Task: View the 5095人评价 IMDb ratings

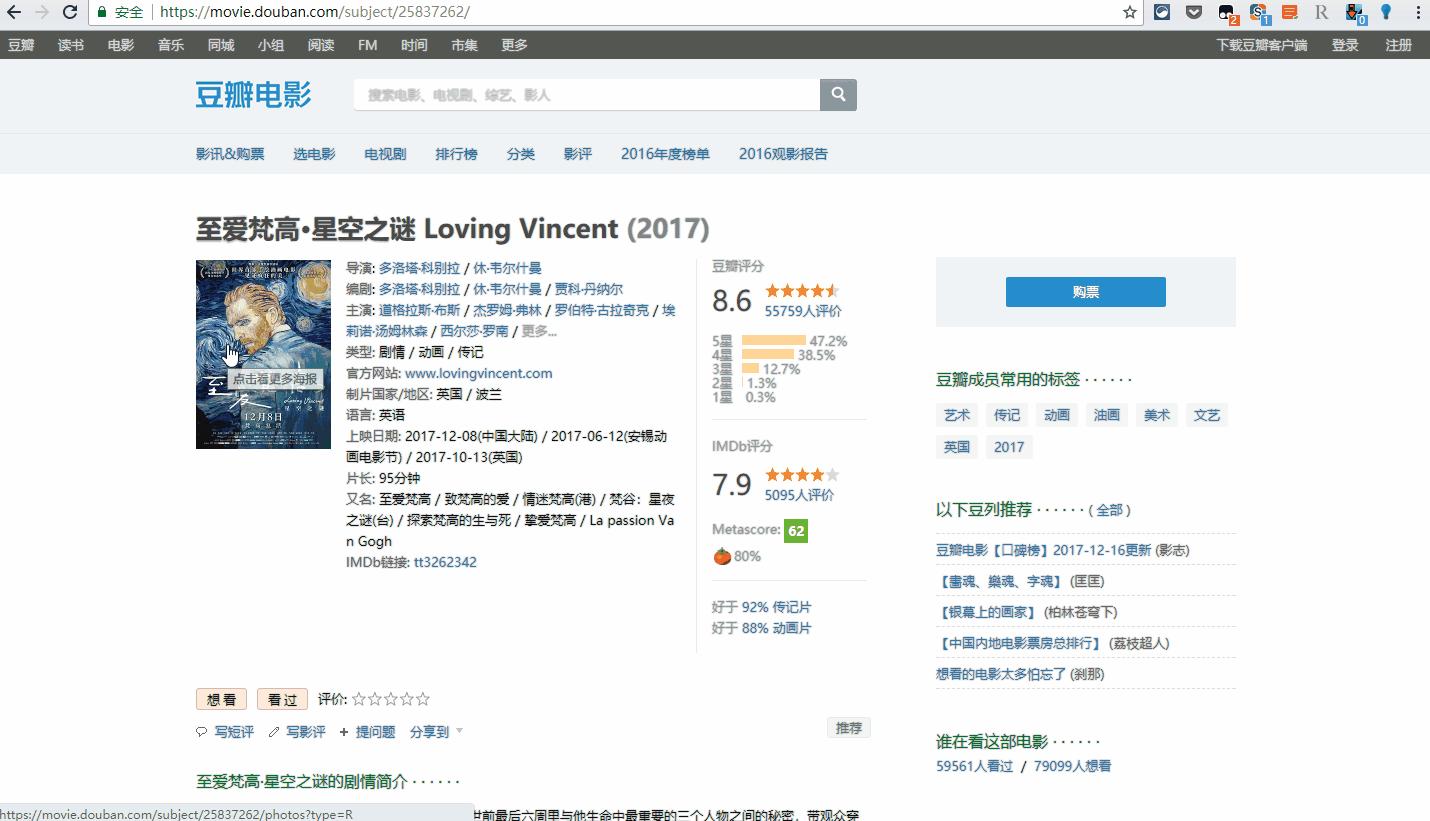Action: (x=799, y=495)
